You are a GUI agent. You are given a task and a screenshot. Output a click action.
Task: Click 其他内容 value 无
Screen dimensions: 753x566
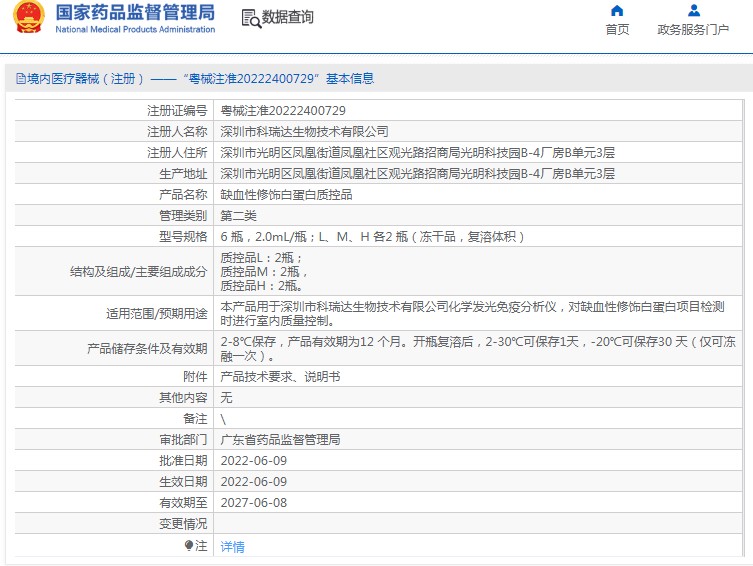coord(226,397)
